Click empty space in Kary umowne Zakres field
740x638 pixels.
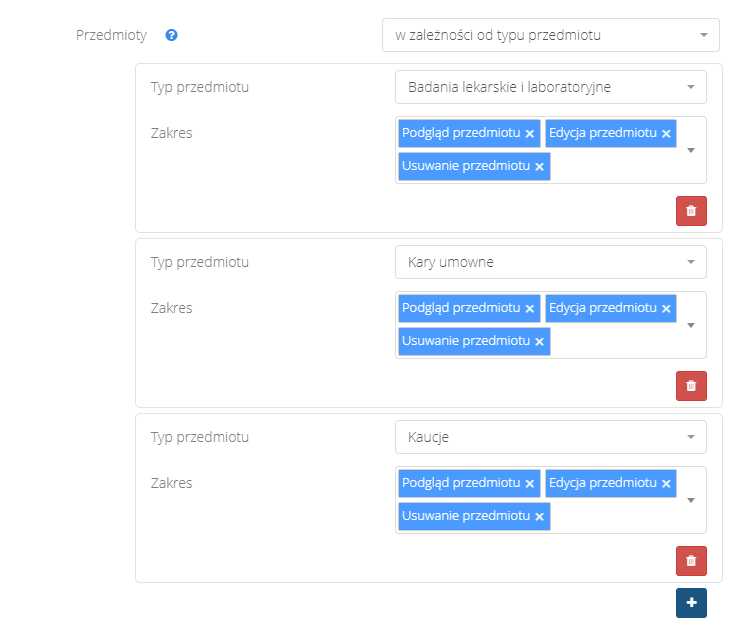coord(615,342)
